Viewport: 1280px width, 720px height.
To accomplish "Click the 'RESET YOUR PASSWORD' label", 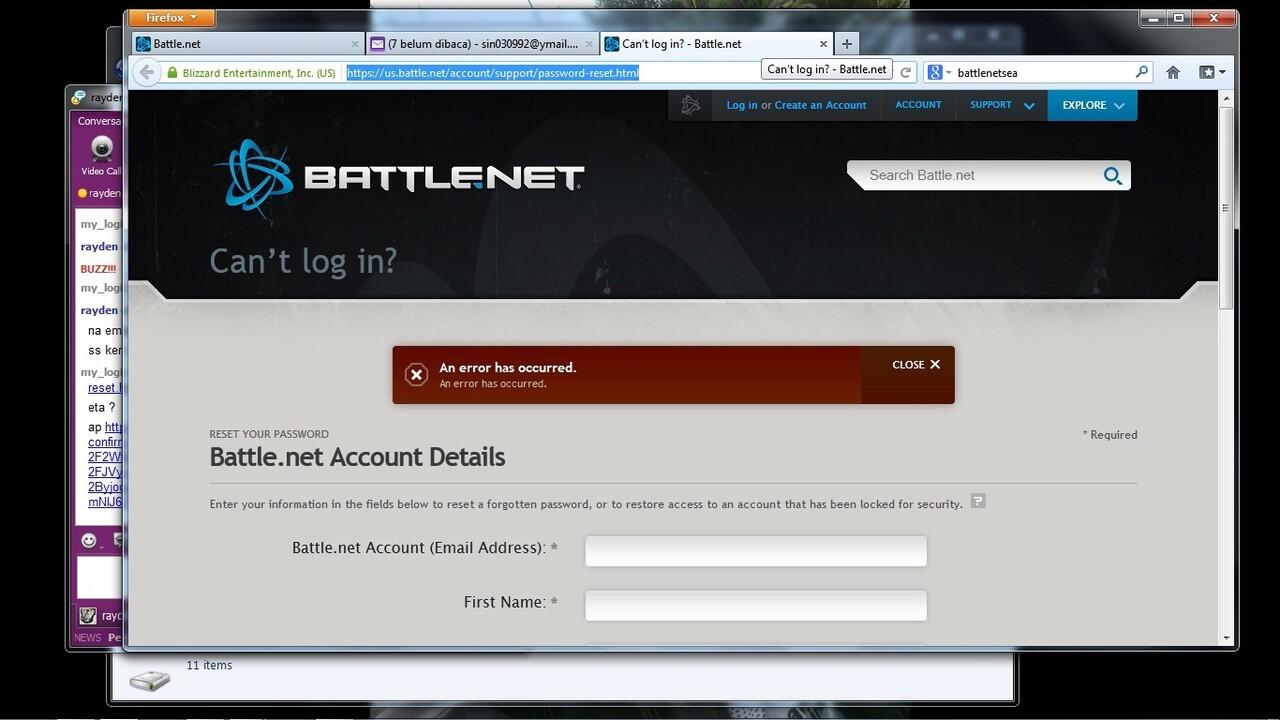I will (x=269, y=434).
